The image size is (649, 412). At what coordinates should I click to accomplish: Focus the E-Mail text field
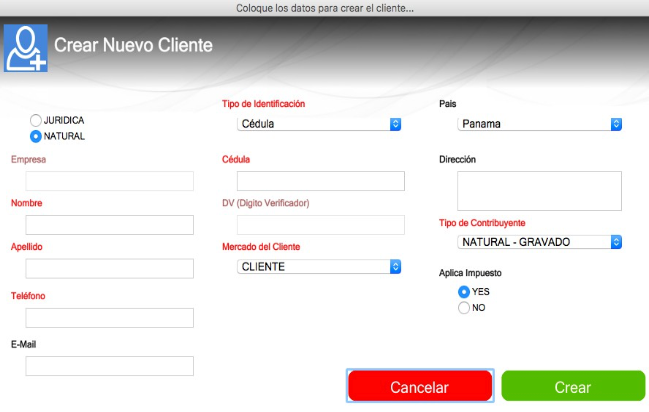110,366
